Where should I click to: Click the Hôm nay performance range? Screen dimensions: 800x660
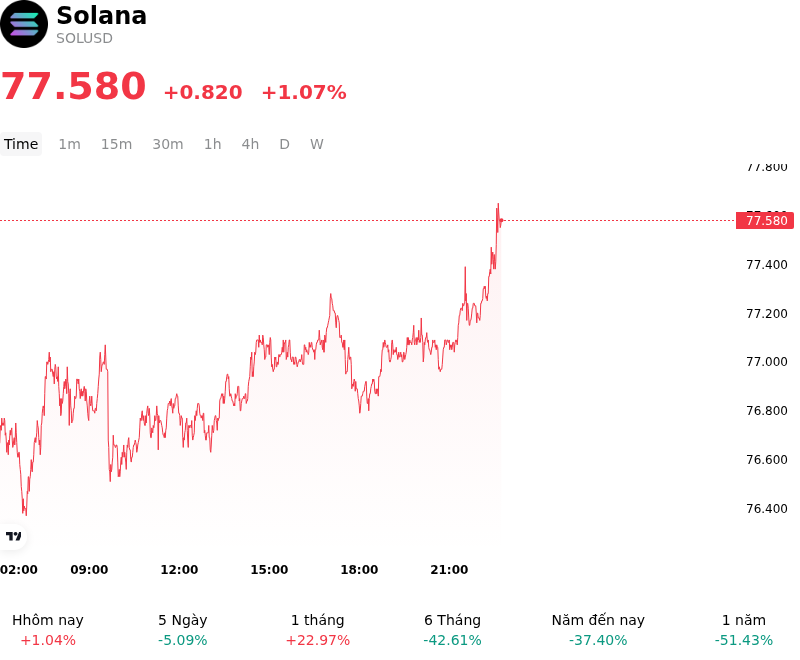[x=48, y=630]
